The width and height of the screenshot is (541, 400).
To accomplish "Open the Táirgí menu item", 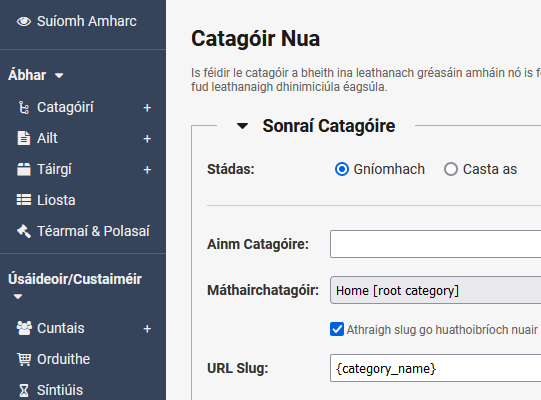I will tap(55, 169).
